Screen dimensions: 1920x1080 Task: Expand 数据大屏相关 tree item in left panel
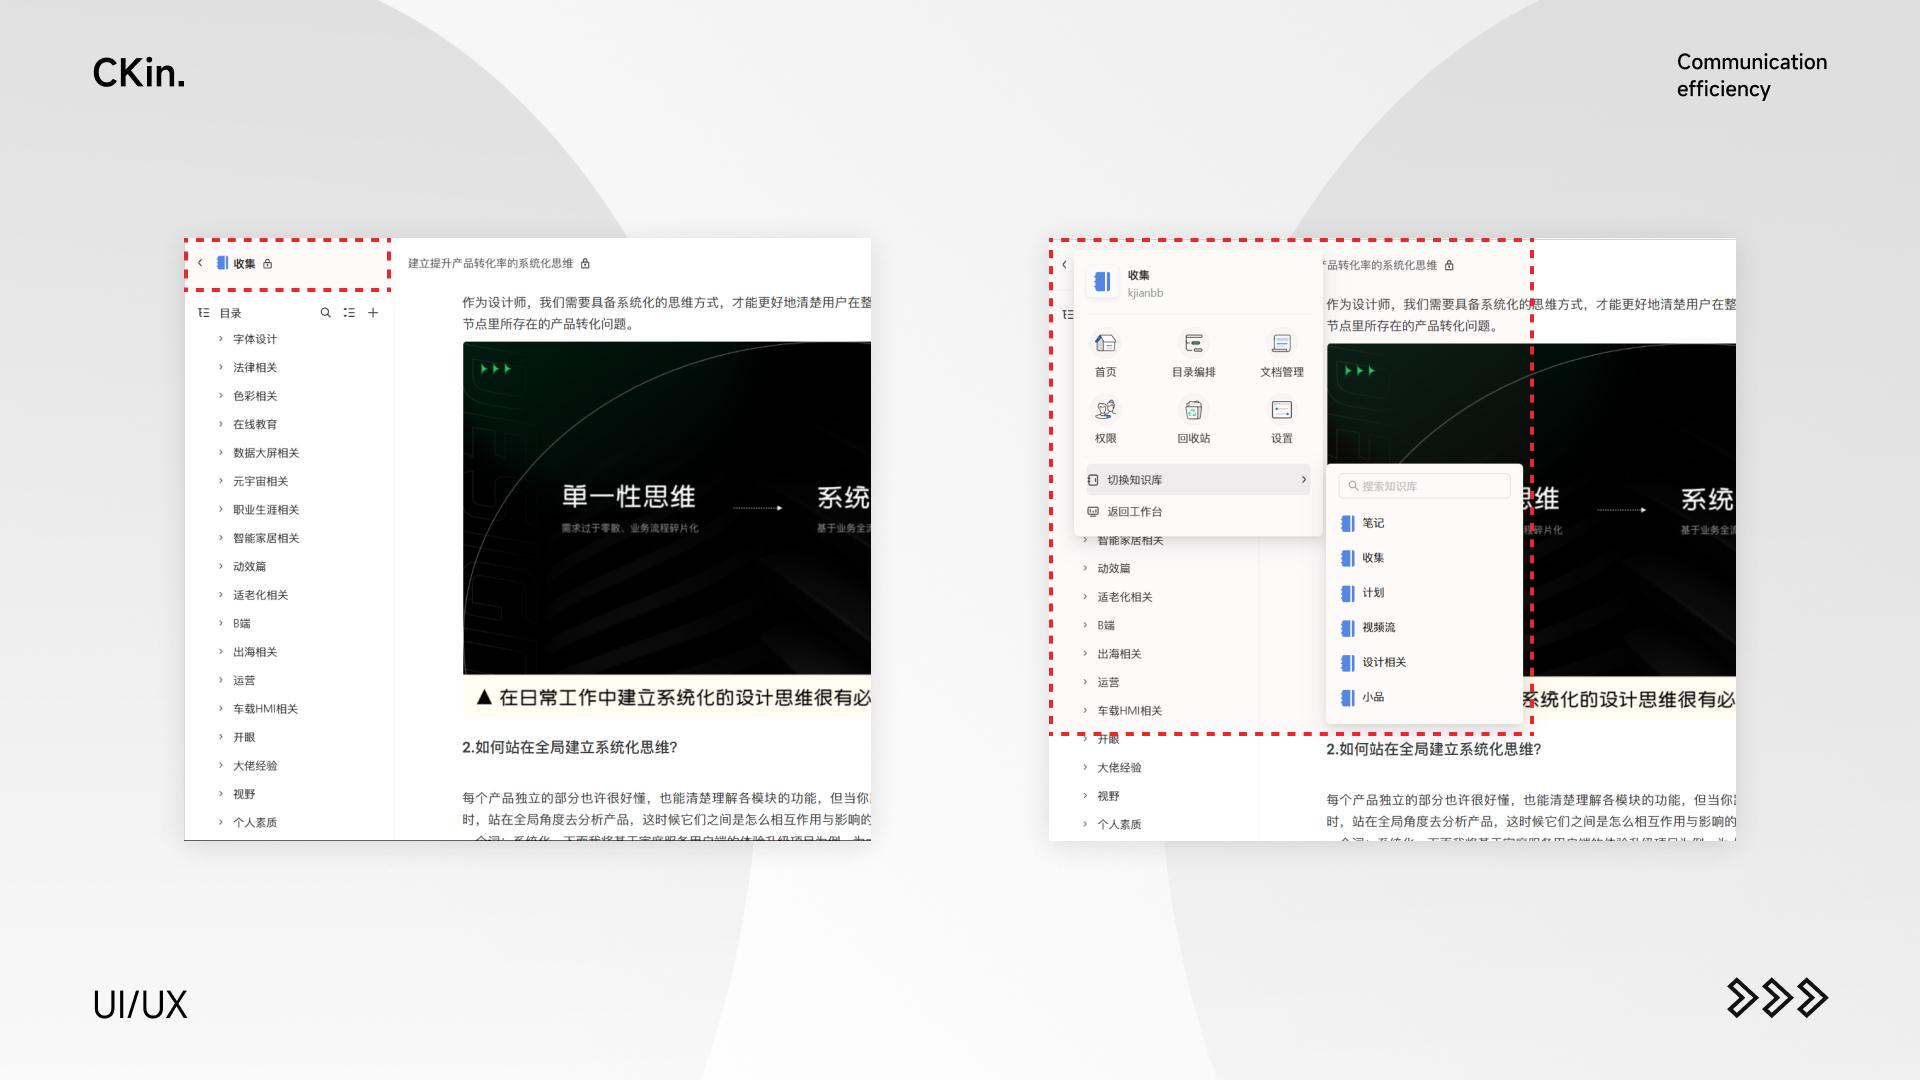pyautogui.click(x=221, y=453)
